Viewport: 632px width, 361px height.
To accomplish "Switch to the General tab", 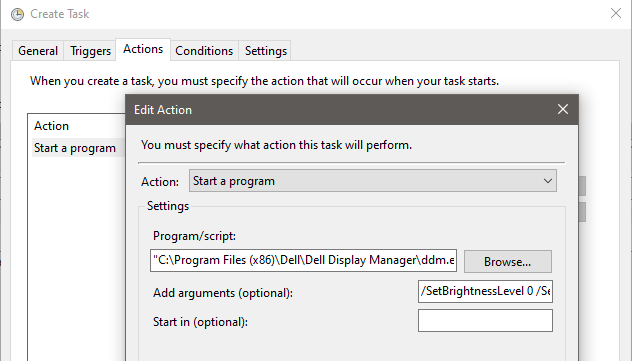I will [38, 51].
